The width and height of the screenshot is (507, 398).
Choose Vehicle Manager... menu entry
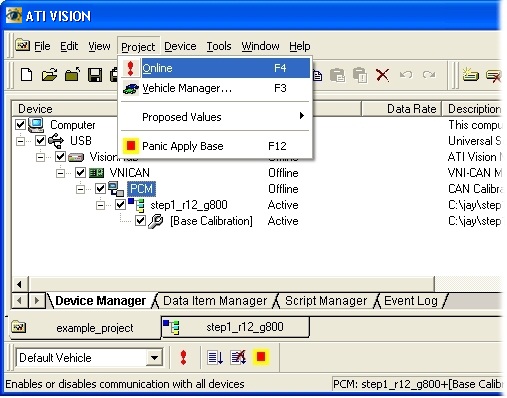click(x=215, y=88)
